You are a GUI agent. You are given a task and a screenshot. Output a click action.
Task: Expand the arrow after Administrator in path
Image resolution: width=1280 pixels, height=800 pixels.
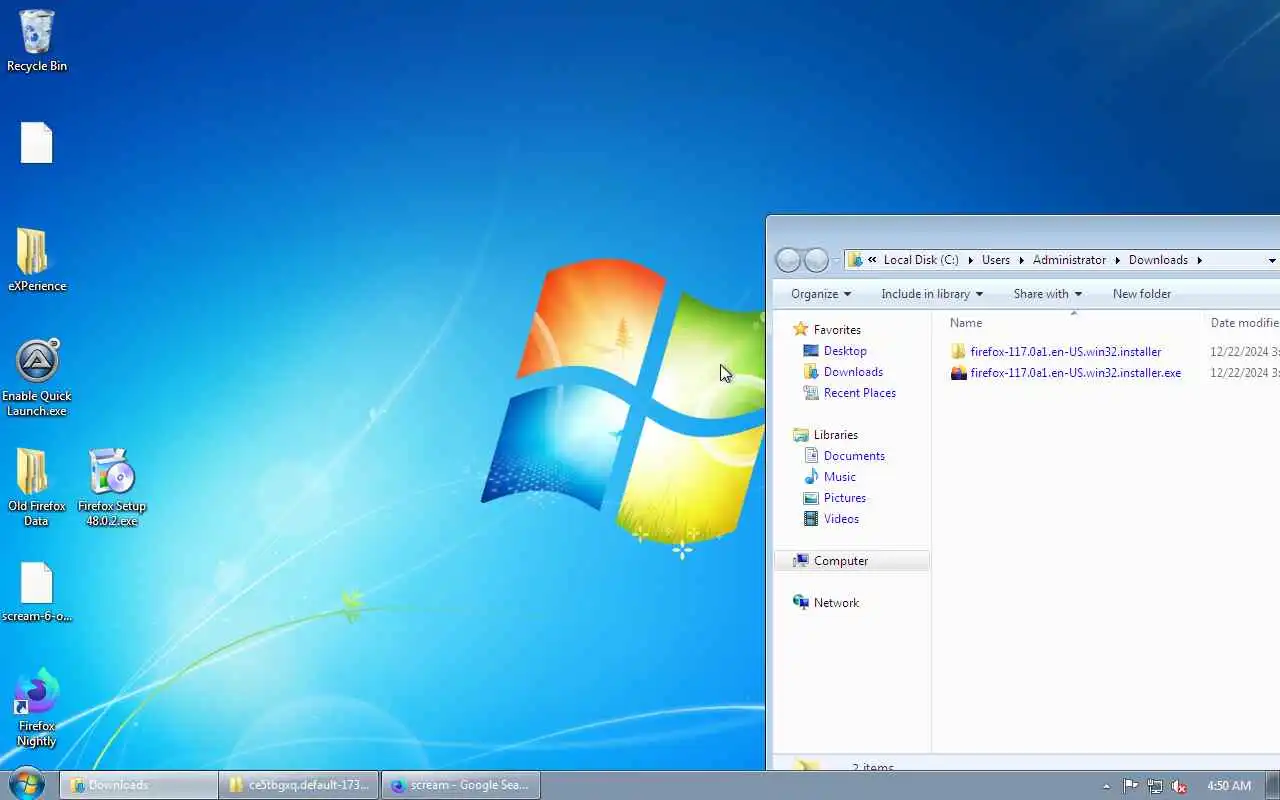1118,260
